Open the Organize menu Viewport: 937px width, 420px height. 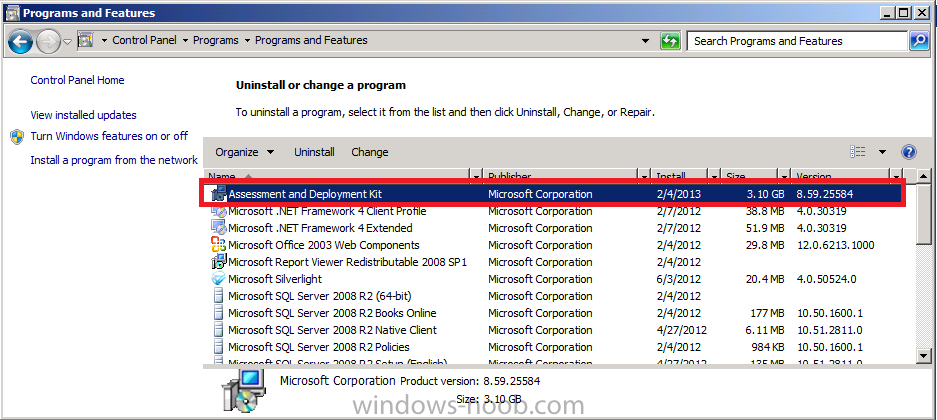[244, 152]
